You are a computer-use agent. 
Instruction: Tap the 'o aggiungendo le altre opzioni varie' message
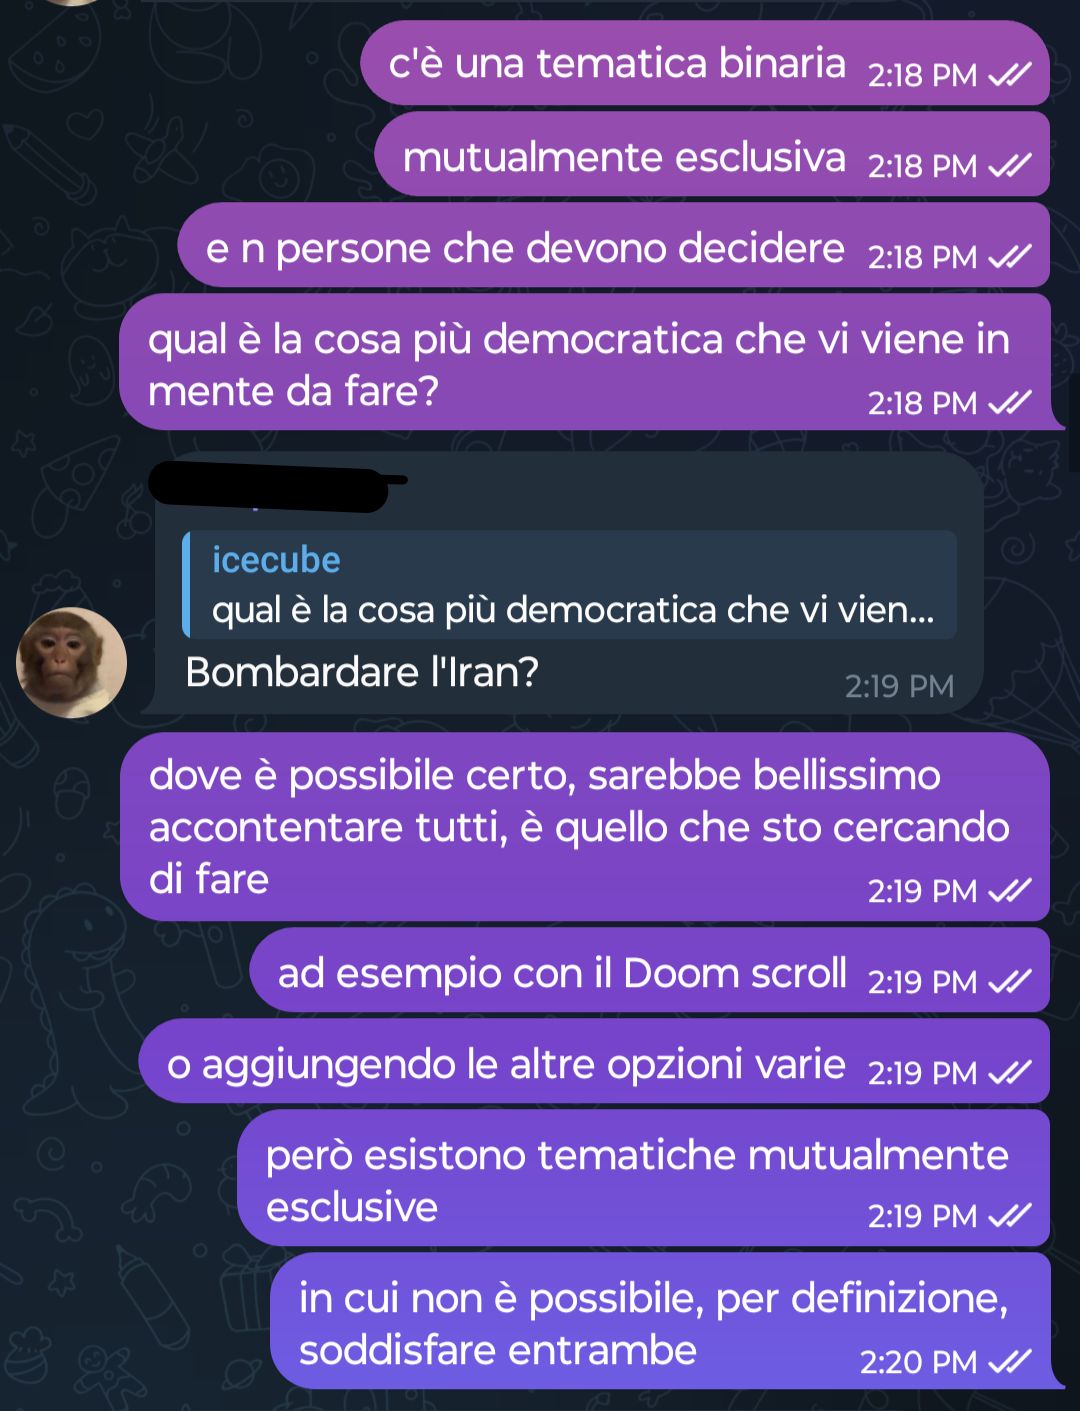coord(594,1061)
